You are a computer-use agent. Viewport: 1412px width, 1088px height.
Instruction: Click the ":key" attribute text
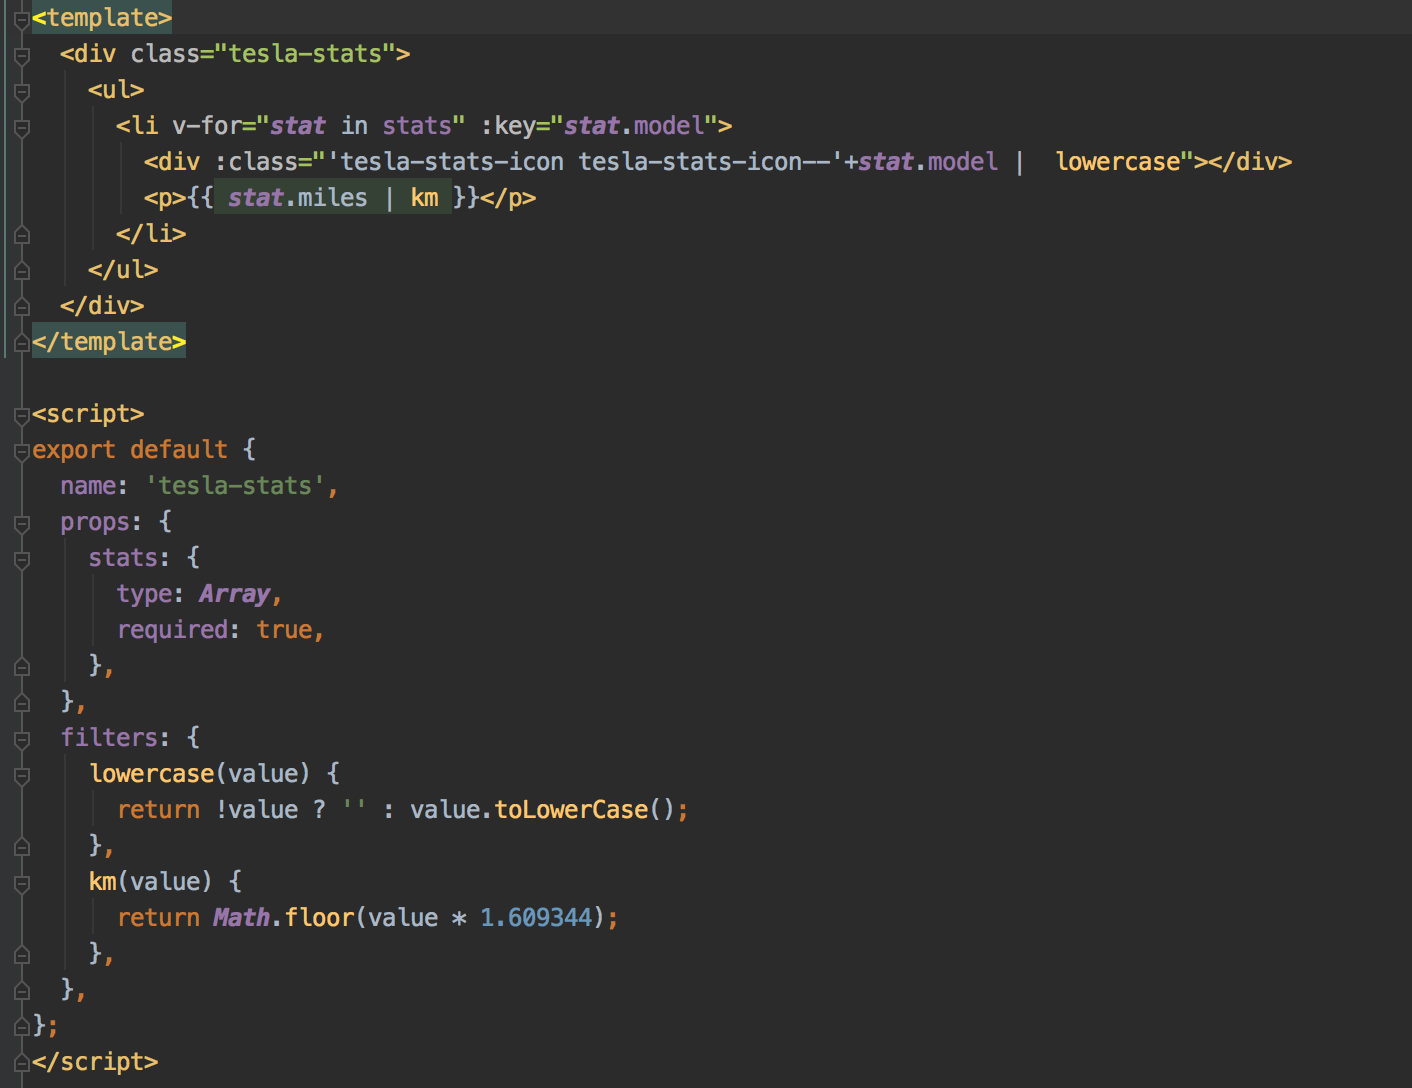[x=508, y=126]
